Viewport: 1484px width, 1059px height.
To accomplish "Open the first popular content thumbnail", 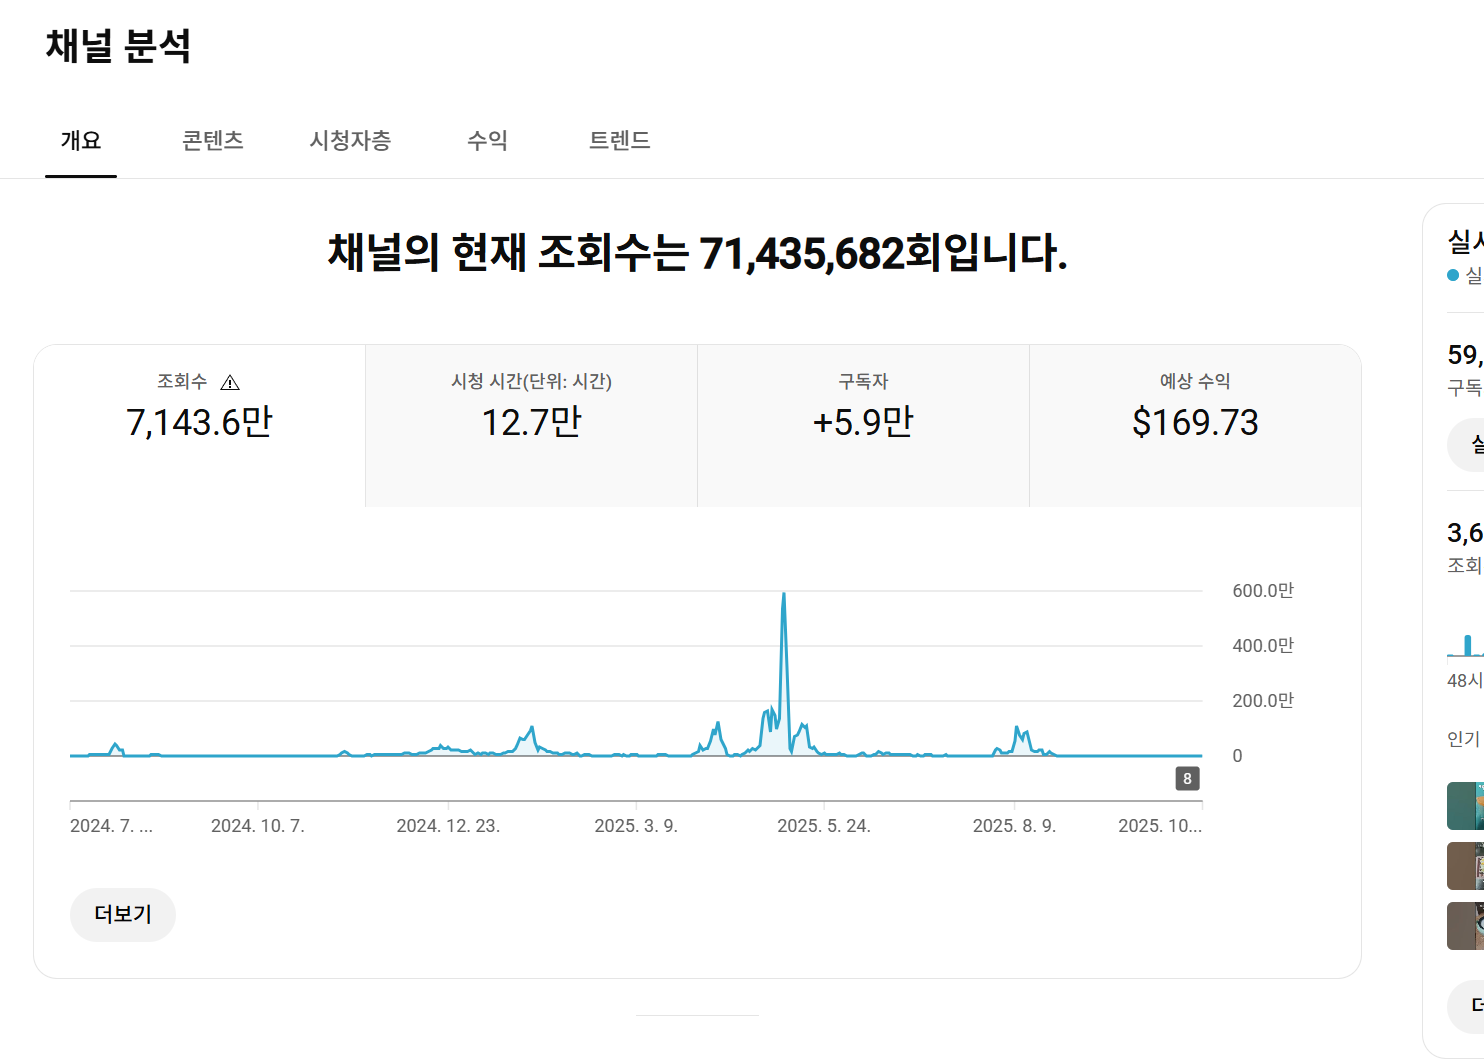I will tap(1466, 806).
